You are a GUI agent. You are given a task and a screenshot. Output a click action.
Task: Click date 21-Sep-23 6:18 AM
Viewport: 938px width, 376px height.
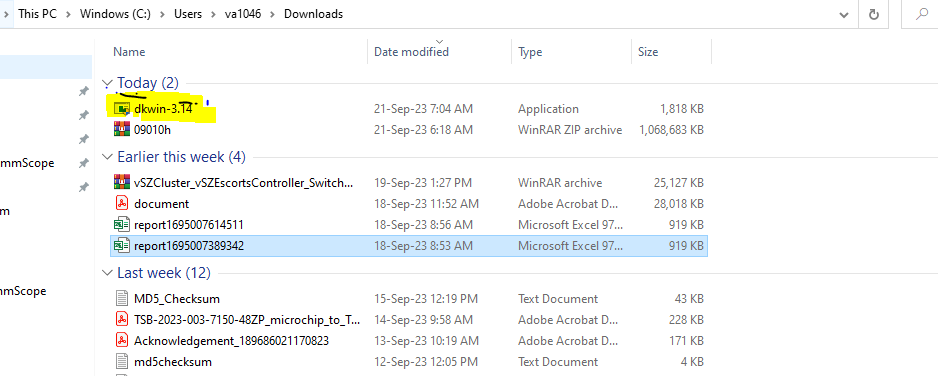tap(424, 130)
